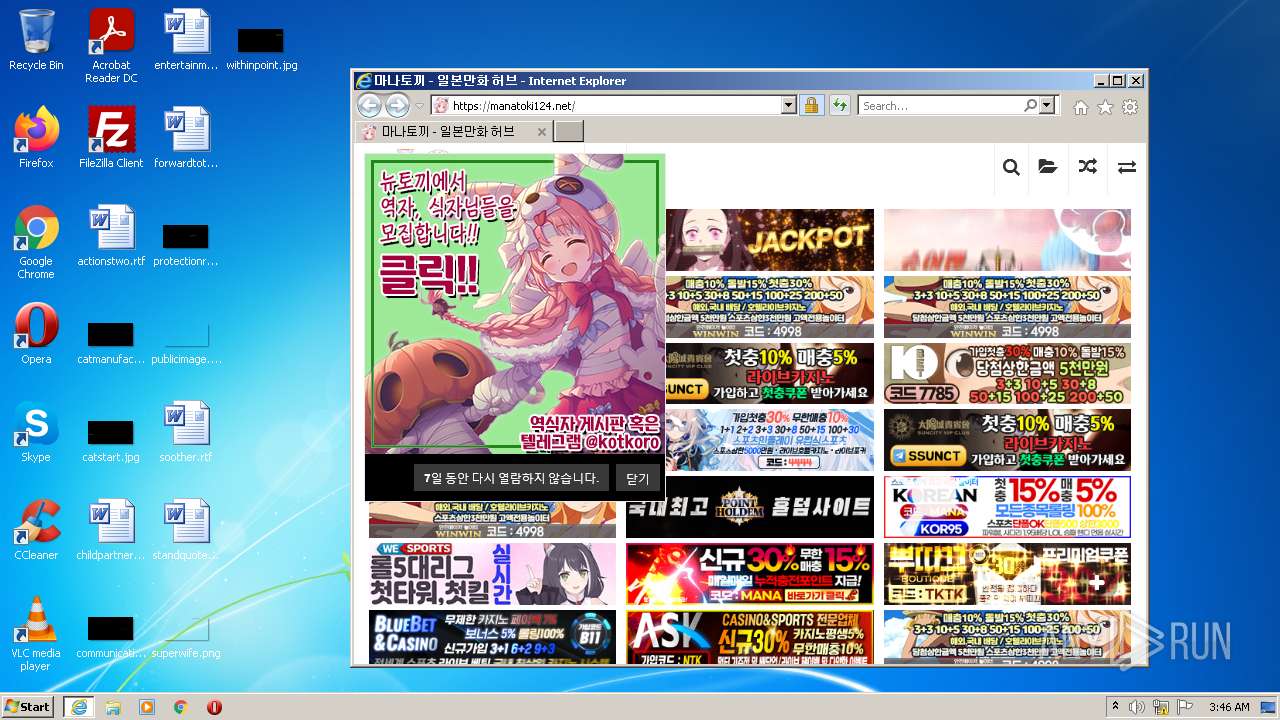Open recent pages dropdown next to Forward
Viewport: 1280px width, 720px height.
point(420,106)
